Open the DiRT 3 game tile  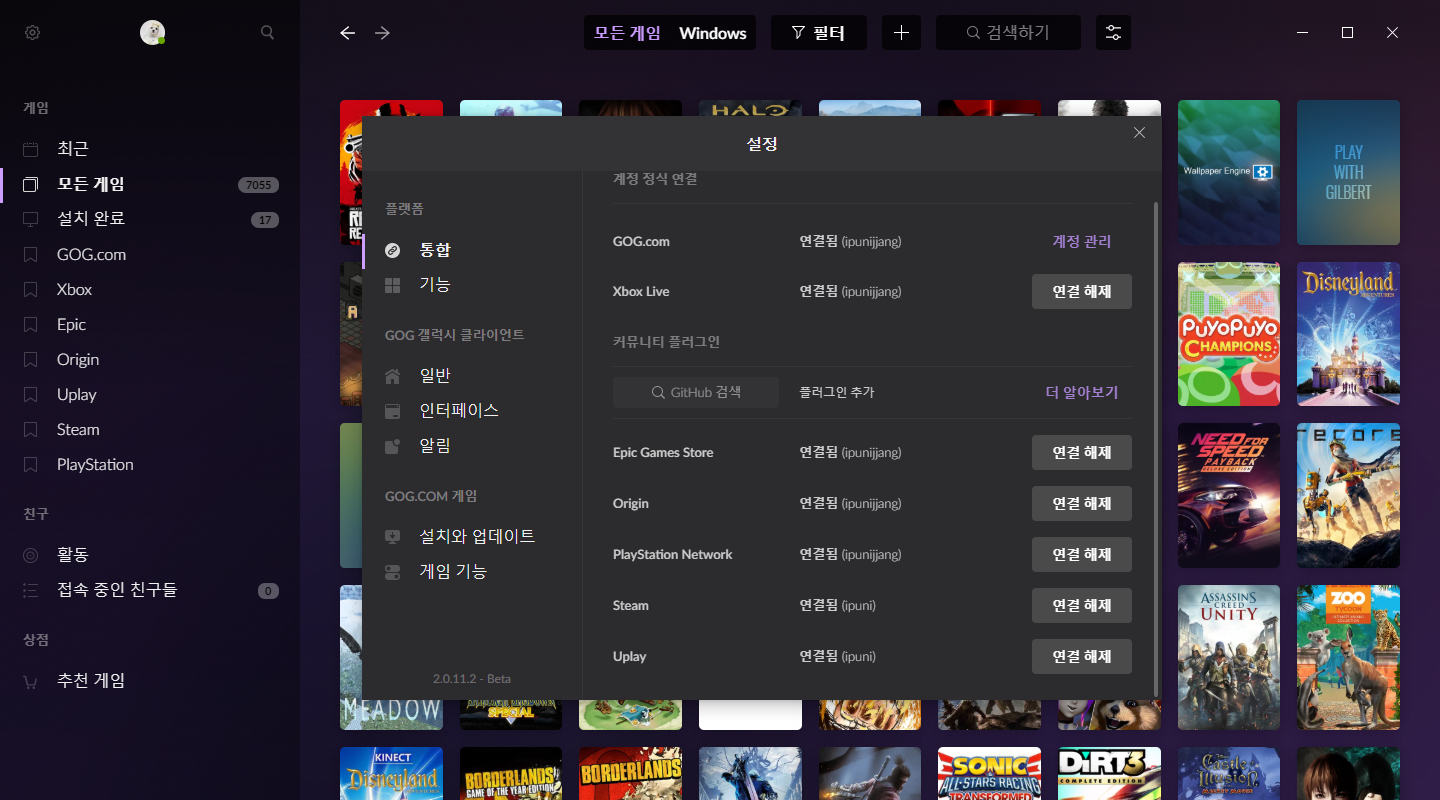tap(1109, 774)
